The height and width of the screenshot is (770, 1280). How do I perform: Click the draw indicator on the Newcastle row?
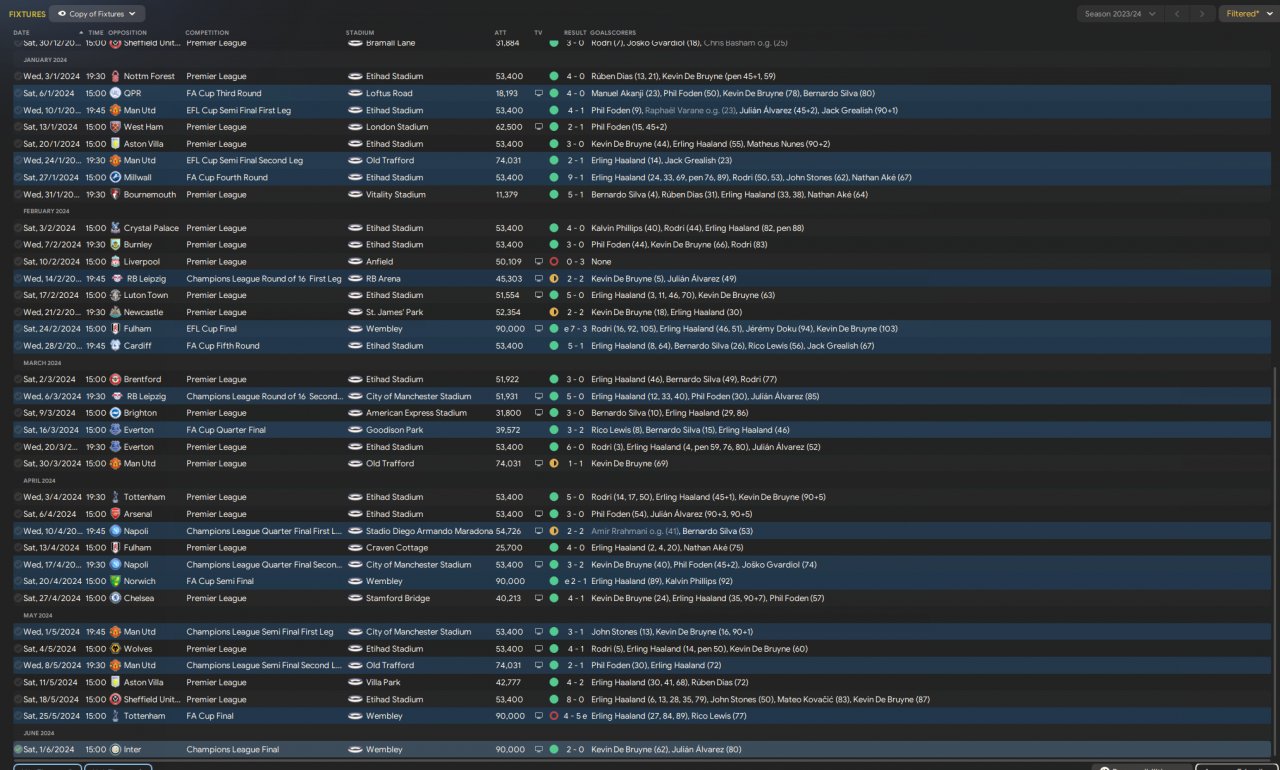554,312
